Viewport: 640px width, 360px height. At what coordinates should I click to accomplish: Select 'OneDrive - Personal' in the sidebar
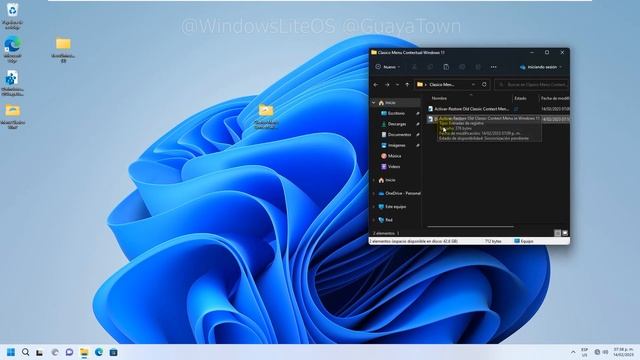point(402,193)
